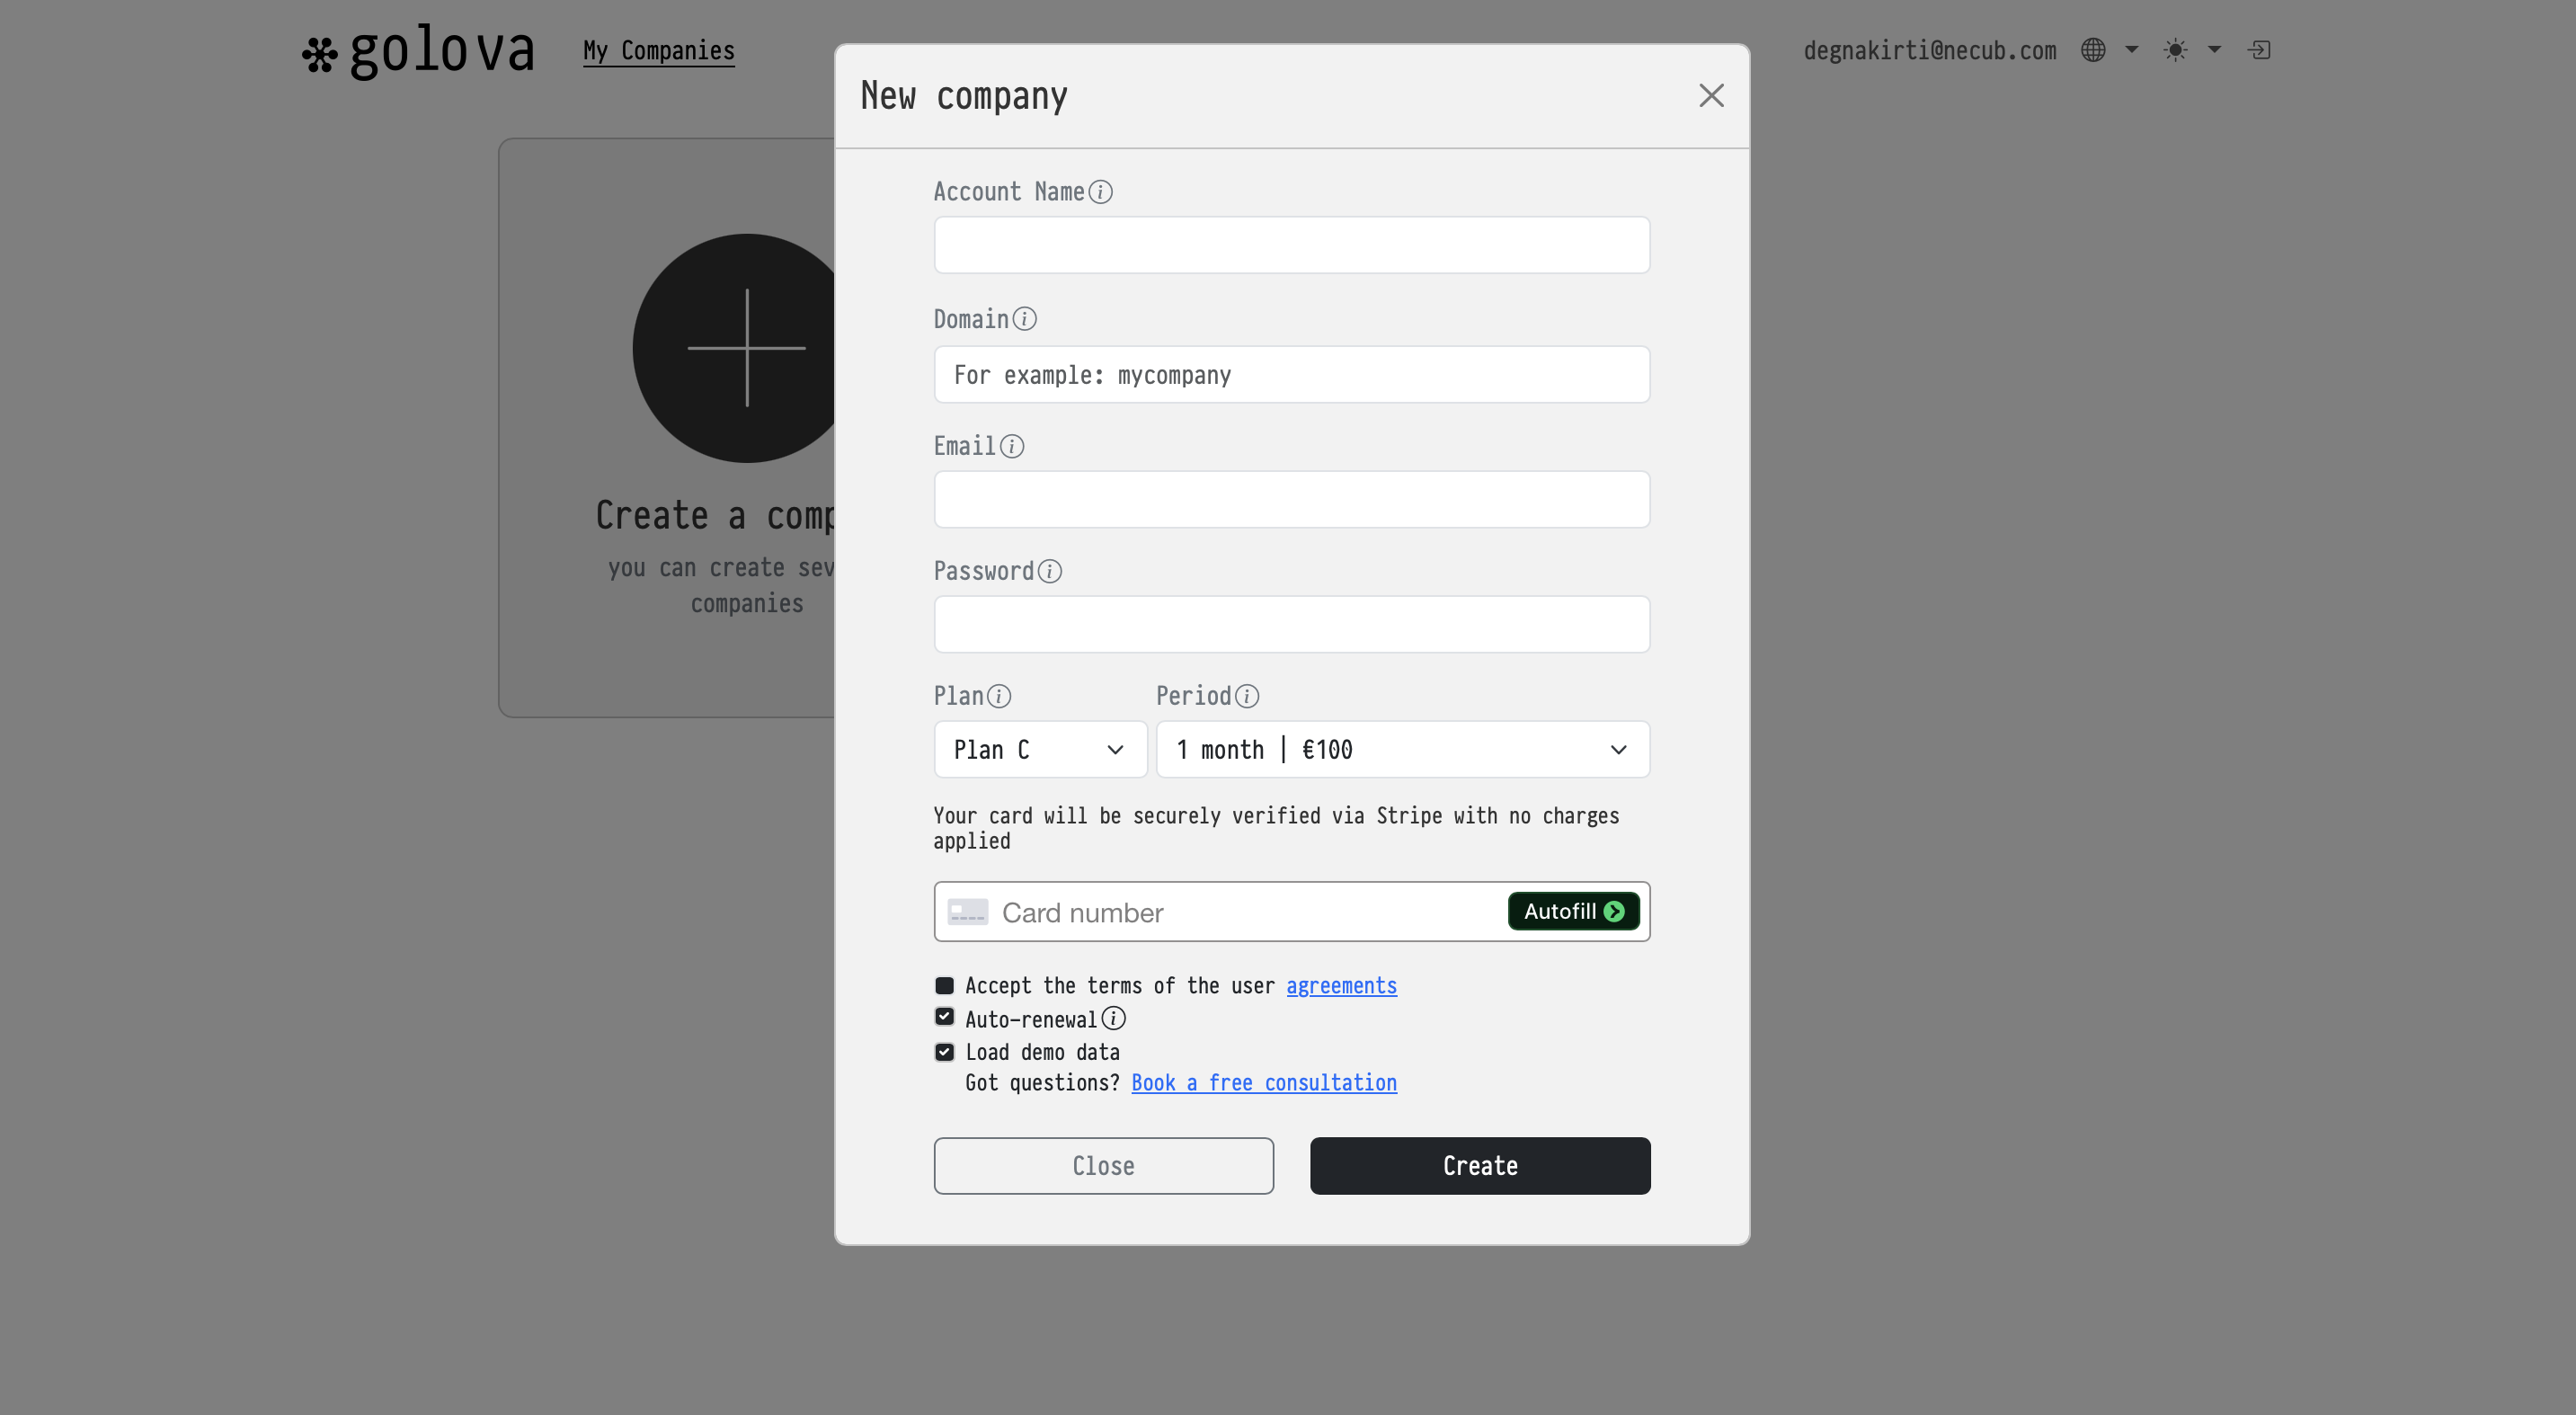The width and height of the screenshot is (2576, 1415).
Task: Focus the Account Name input field
Action: click(1291, 245)
